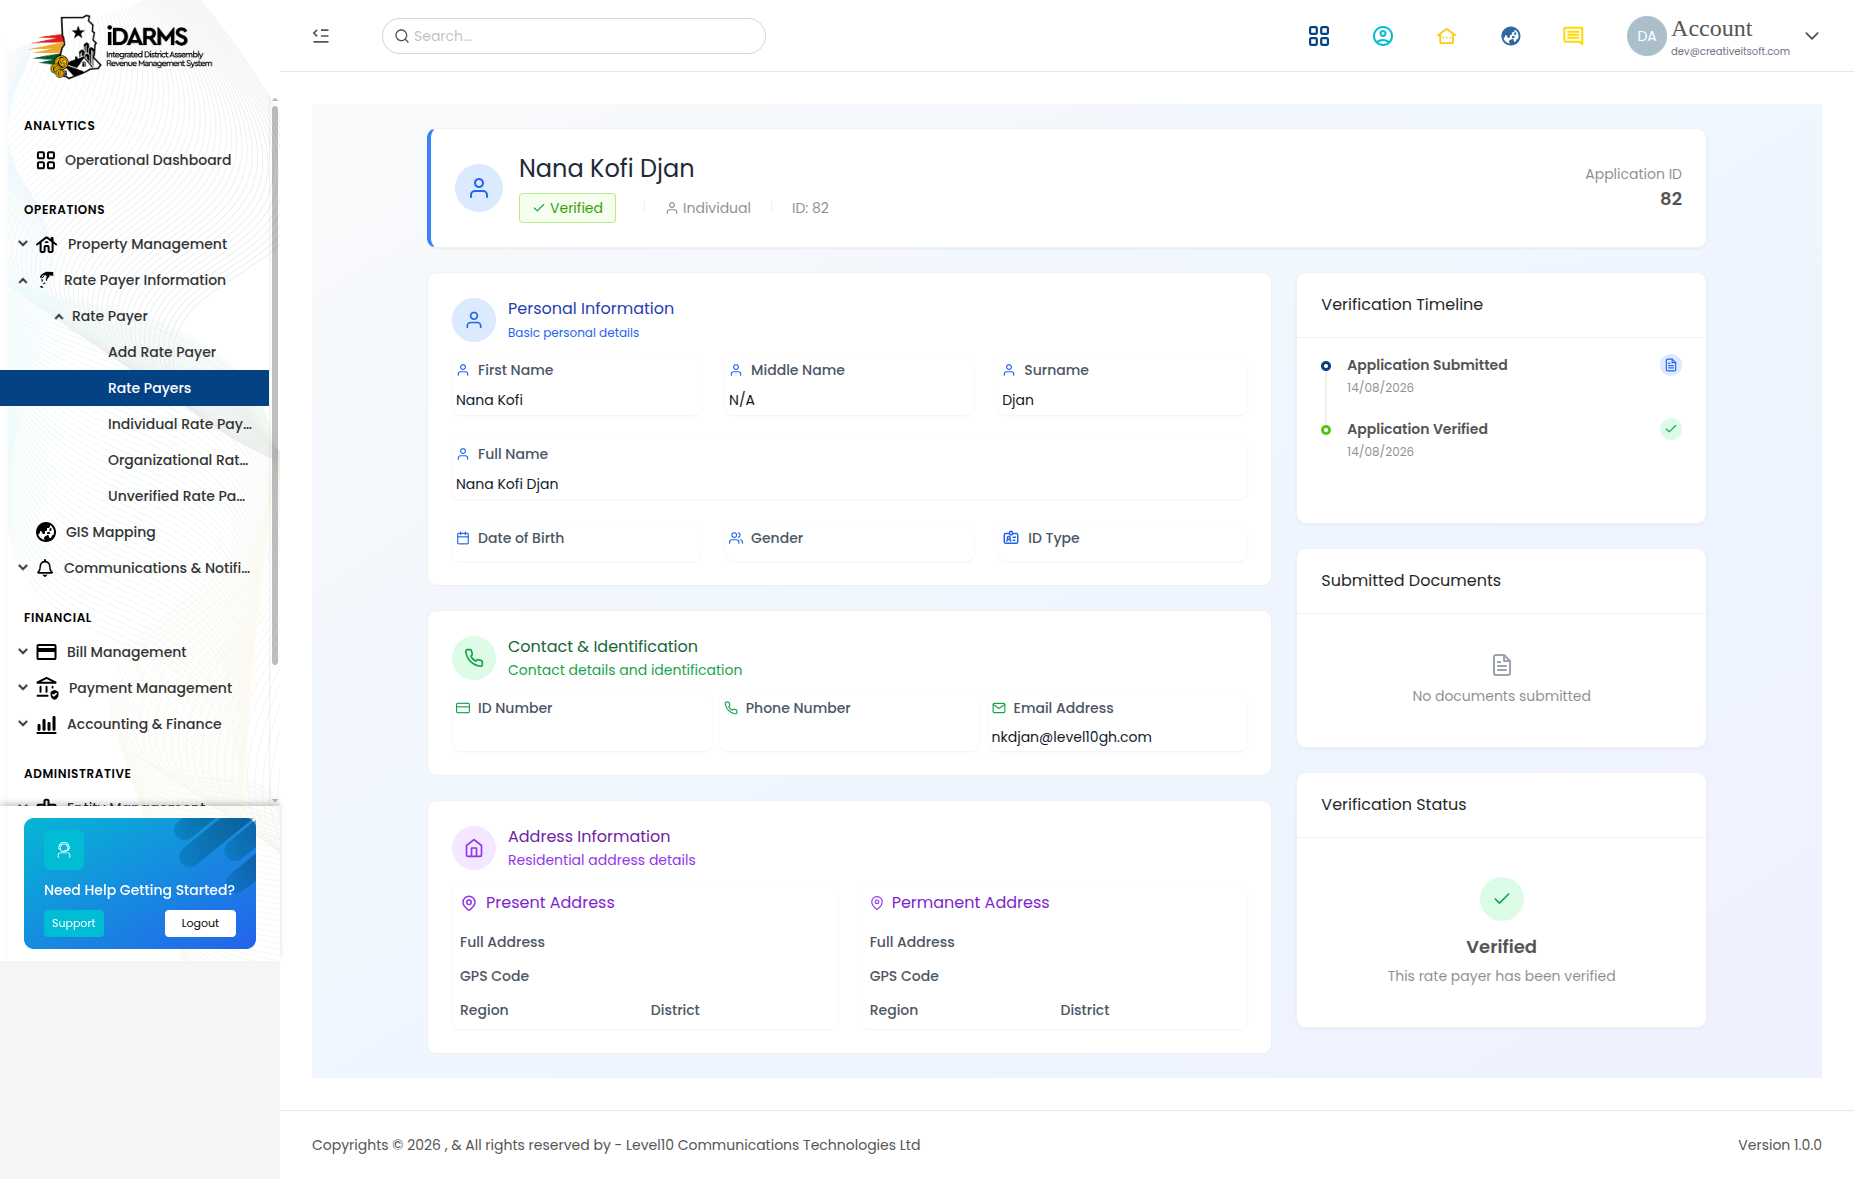Open Operational Dashboard

pyautogui.click(x=134, y=160)
